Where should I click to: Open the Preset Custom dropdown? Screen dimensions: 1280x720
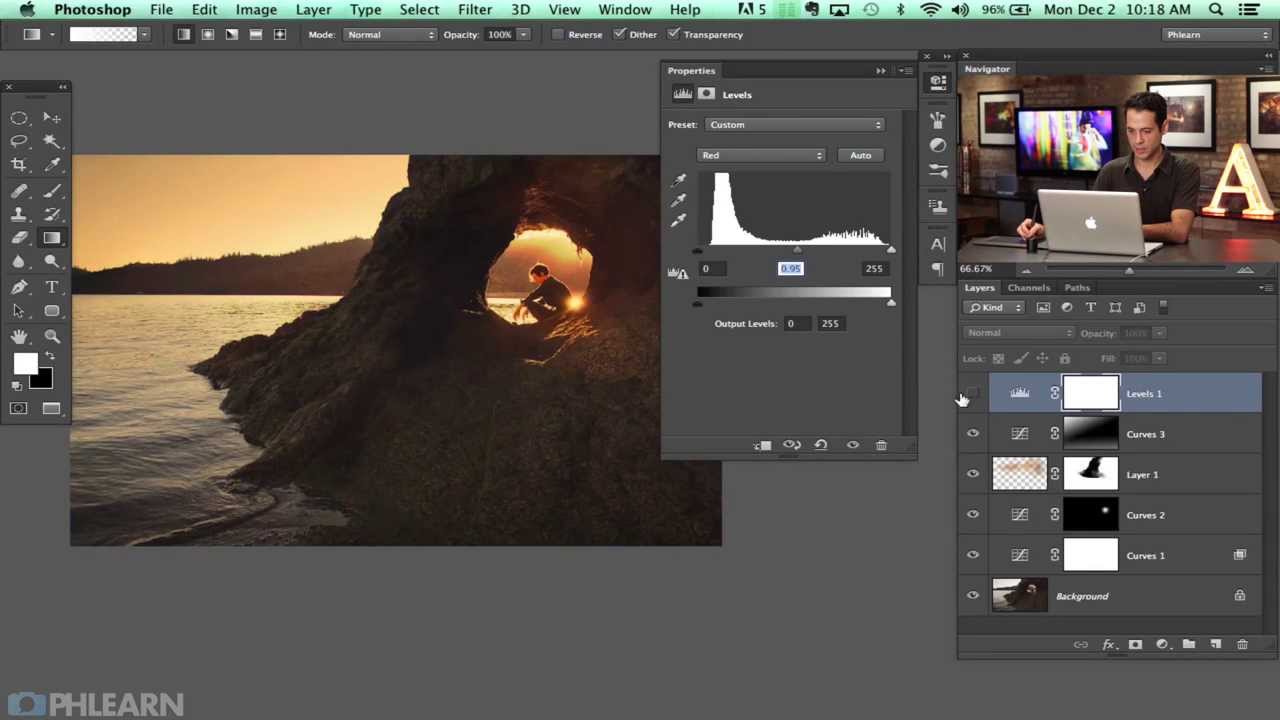(795, 125)
